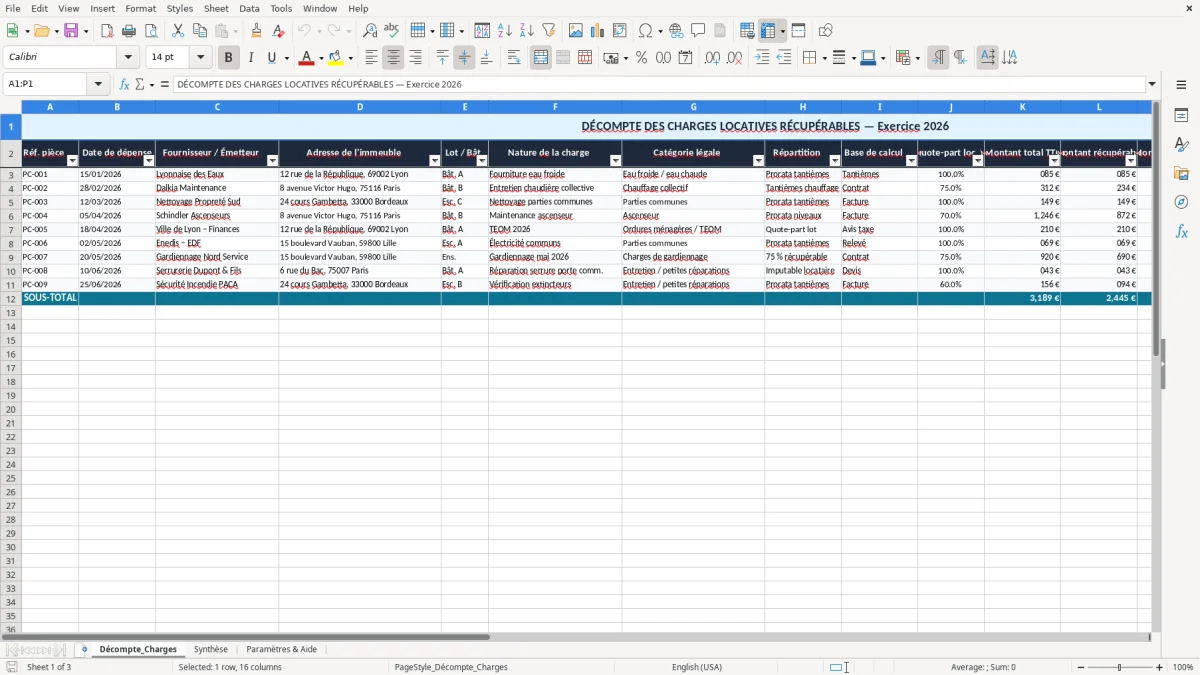Image resolution: width=1200 pixels, height=675 pixels.
Task: Toggle Align Left
Action: click(372, 58)
